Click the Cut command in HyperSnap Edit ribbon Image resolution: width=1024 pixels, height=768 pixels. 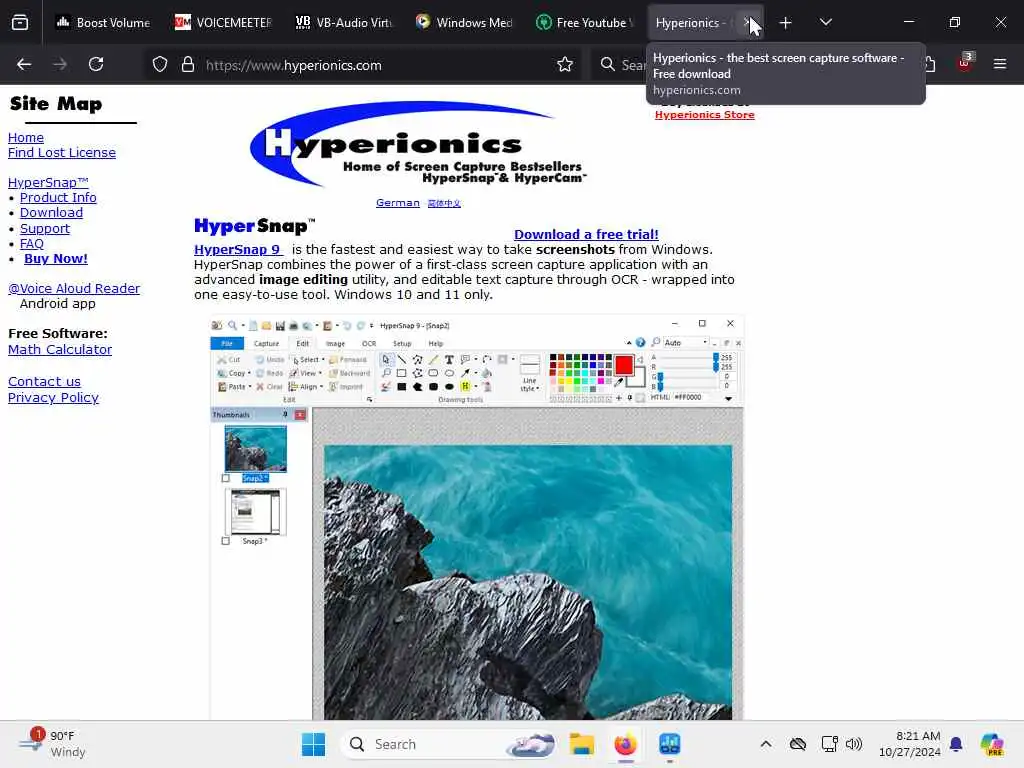click(229, 360)
